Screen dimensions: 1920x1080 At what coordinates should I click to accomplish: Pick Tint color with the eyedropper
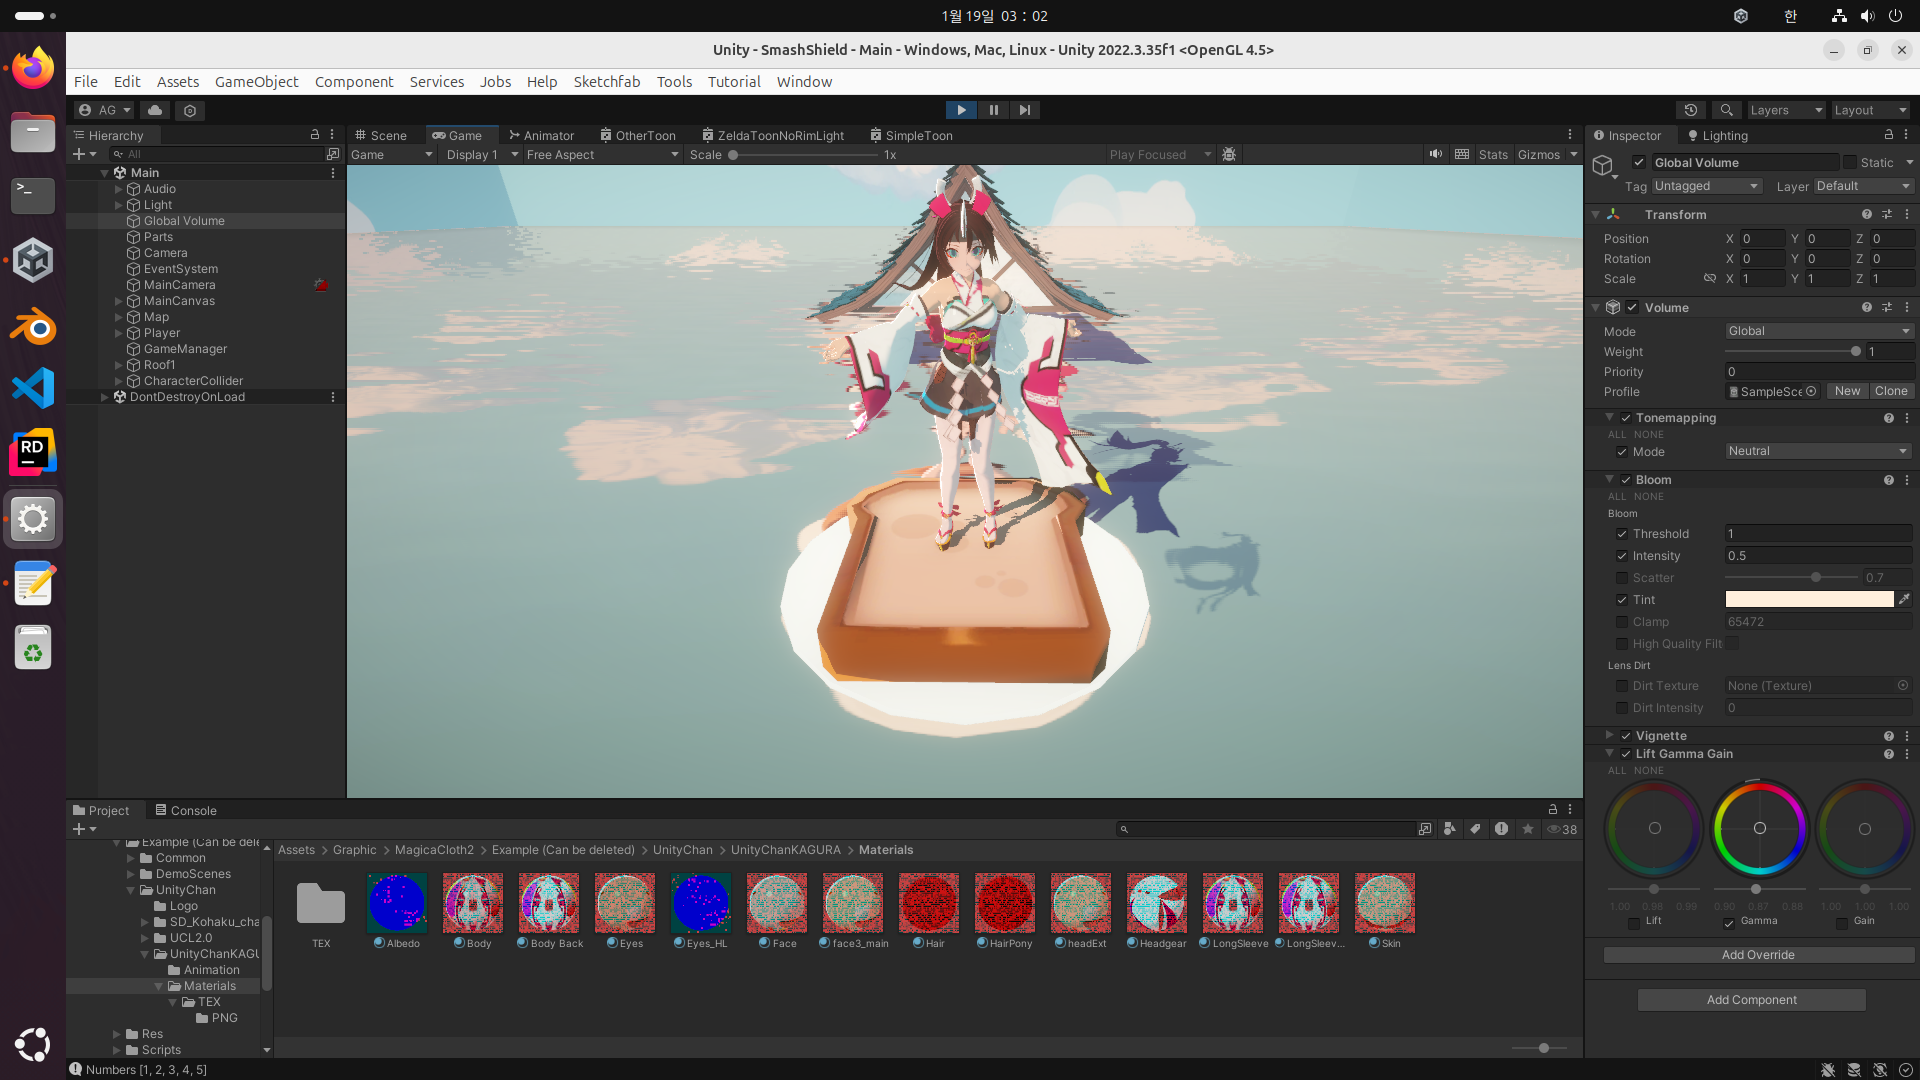[1904, 599]
